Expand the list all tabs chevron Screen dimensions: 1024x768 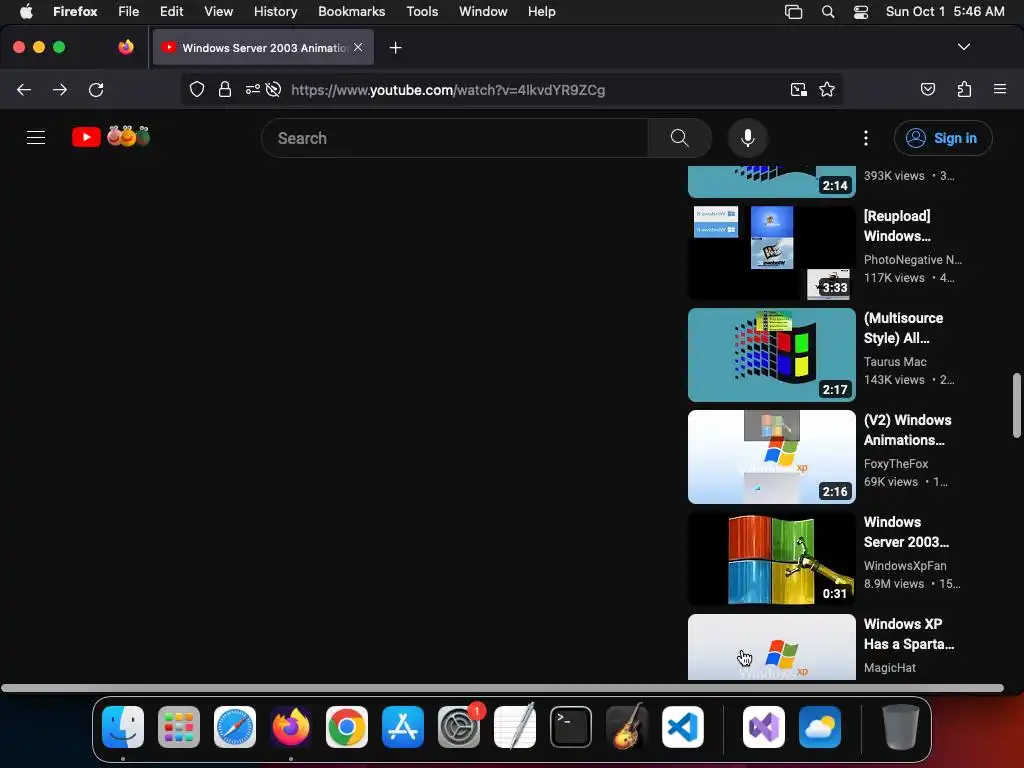[x=963, y=47]
